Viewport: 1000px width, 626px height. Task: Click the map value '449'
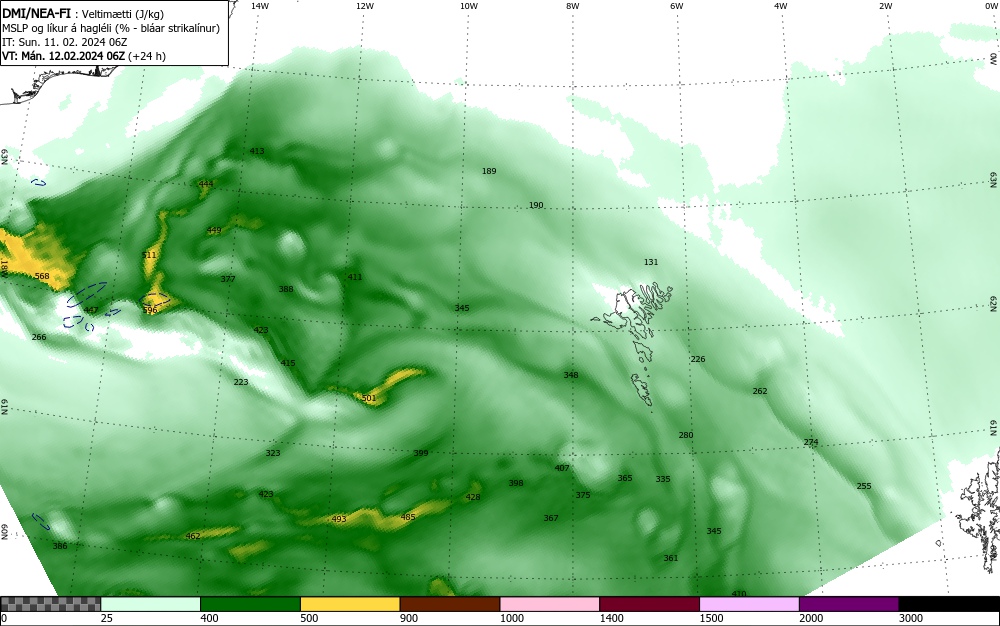pos(214,230)
